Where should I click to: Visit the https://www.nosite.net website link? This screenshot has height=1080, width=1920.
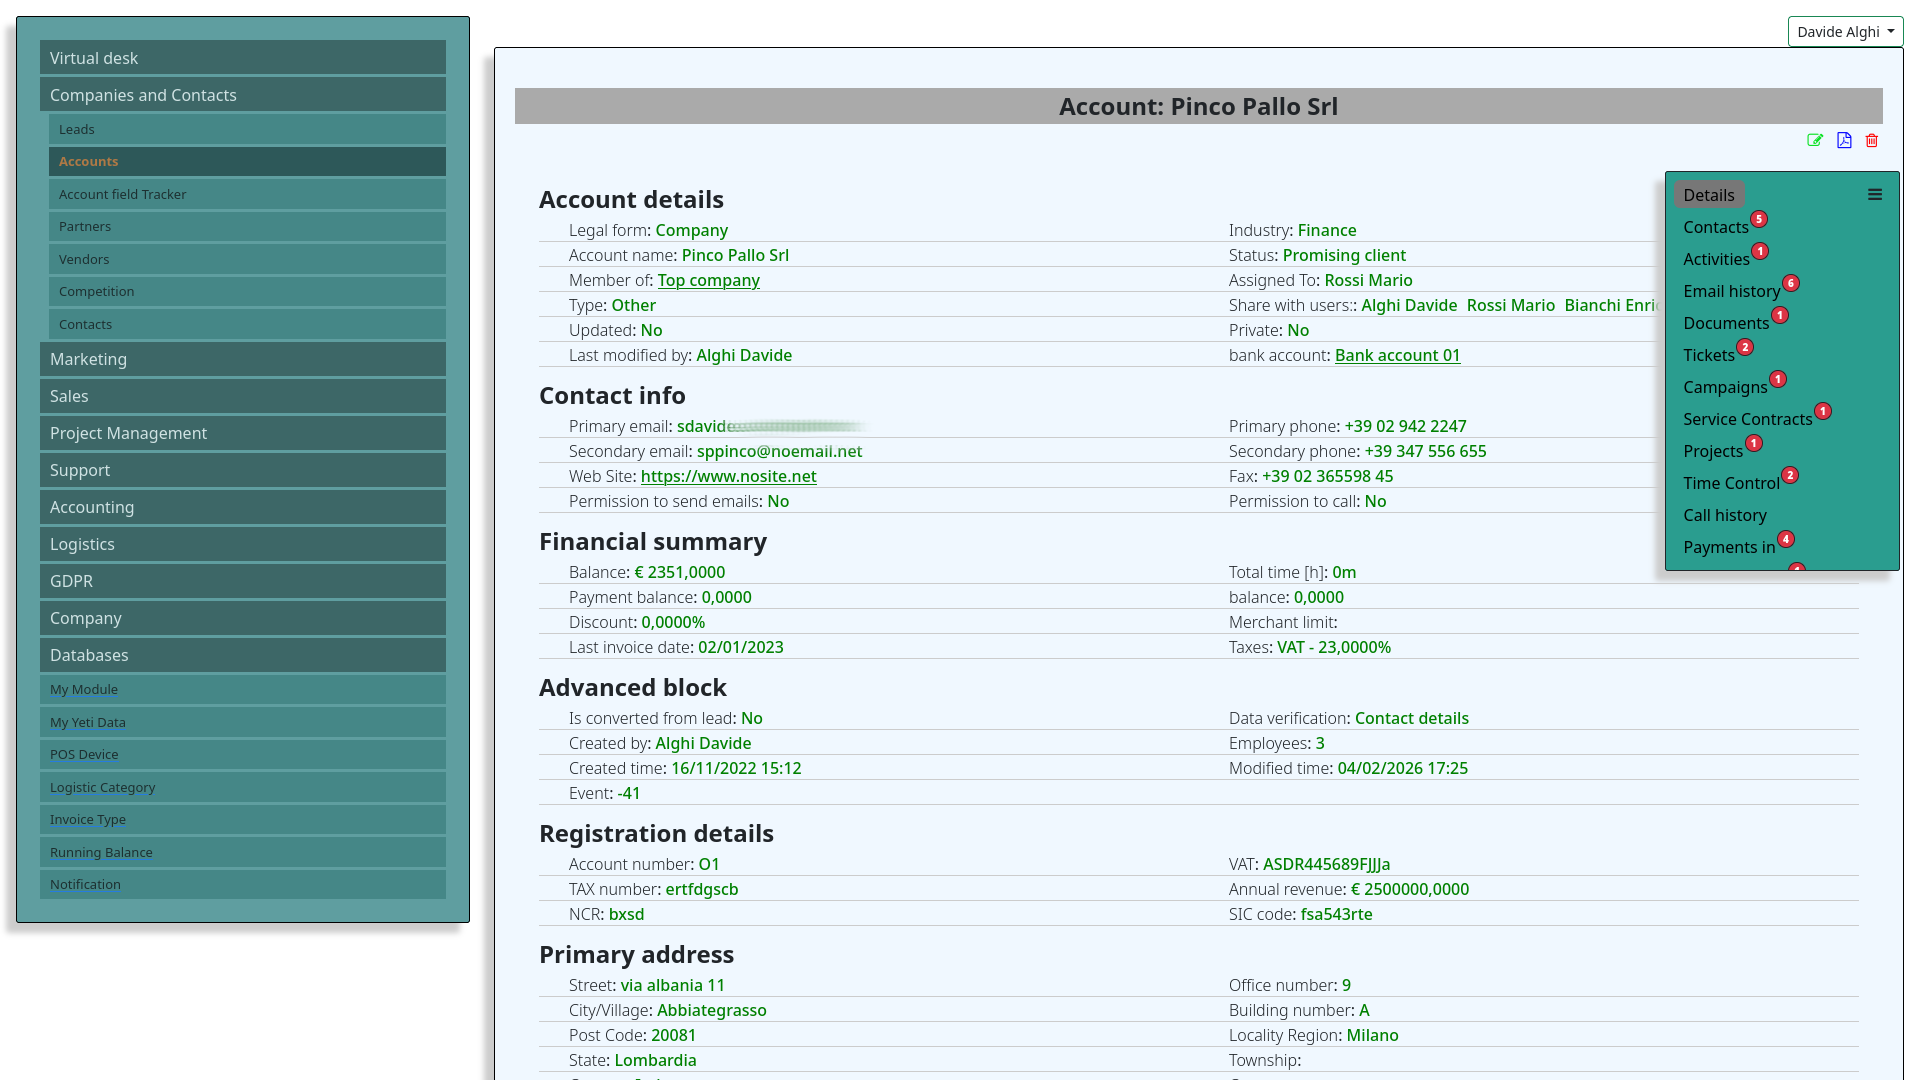[728, 476]
